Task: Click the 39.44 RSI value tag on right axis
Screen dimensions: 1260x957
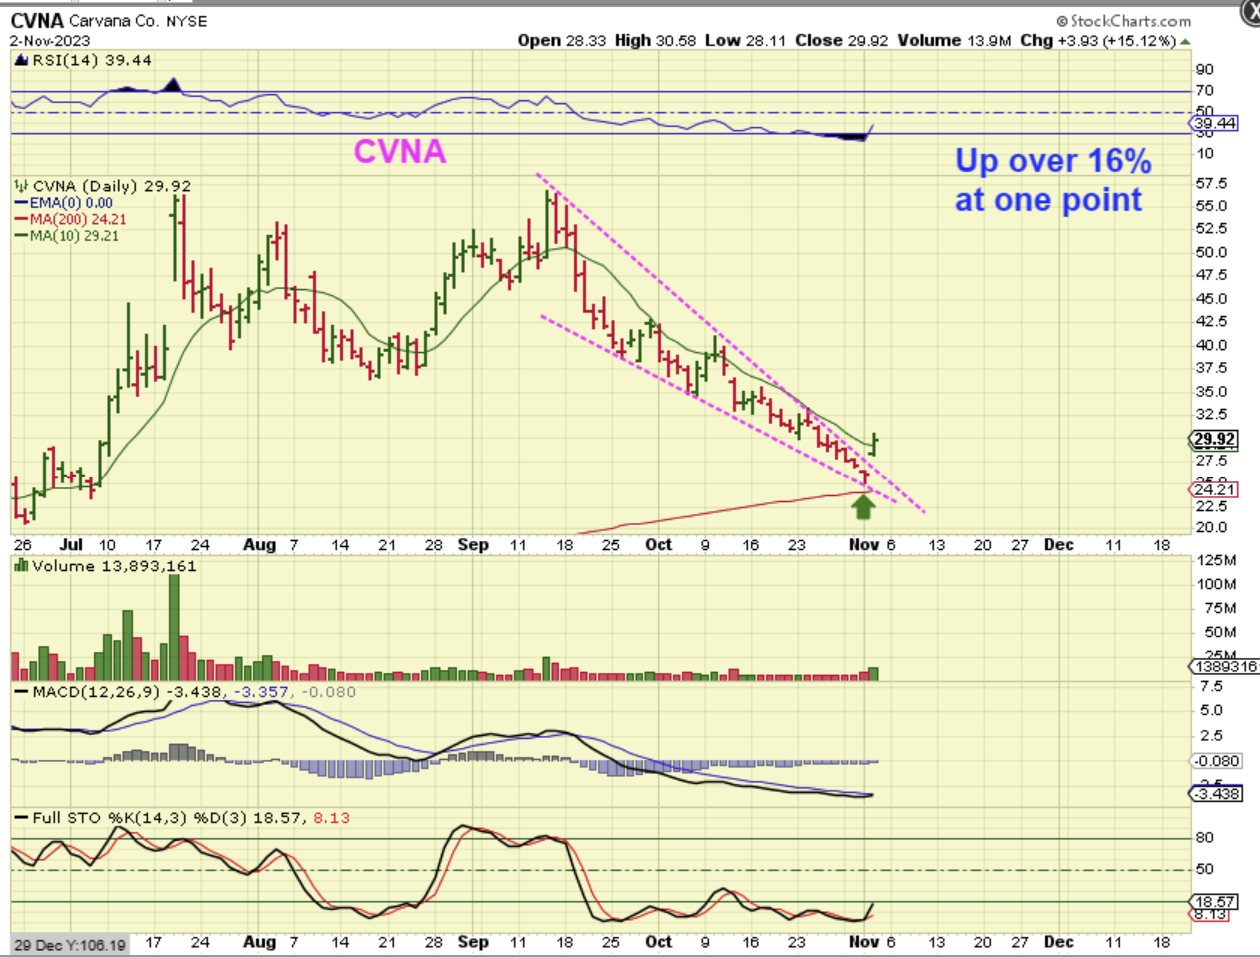Action: [1215, 123]
